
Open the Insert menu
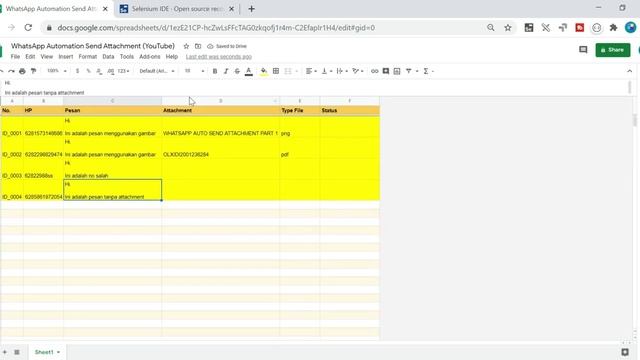pos(66,57)
